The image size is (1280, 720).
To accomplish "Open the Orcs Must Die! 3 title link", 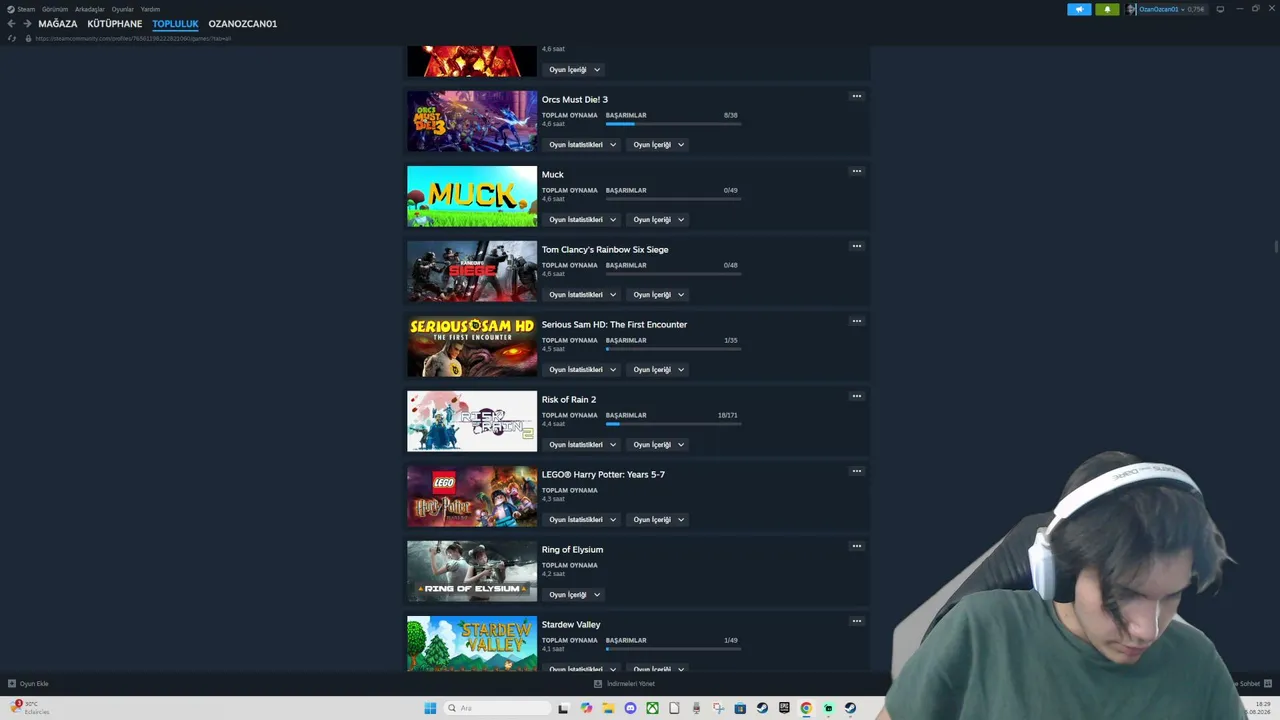I will coord(575,100).
